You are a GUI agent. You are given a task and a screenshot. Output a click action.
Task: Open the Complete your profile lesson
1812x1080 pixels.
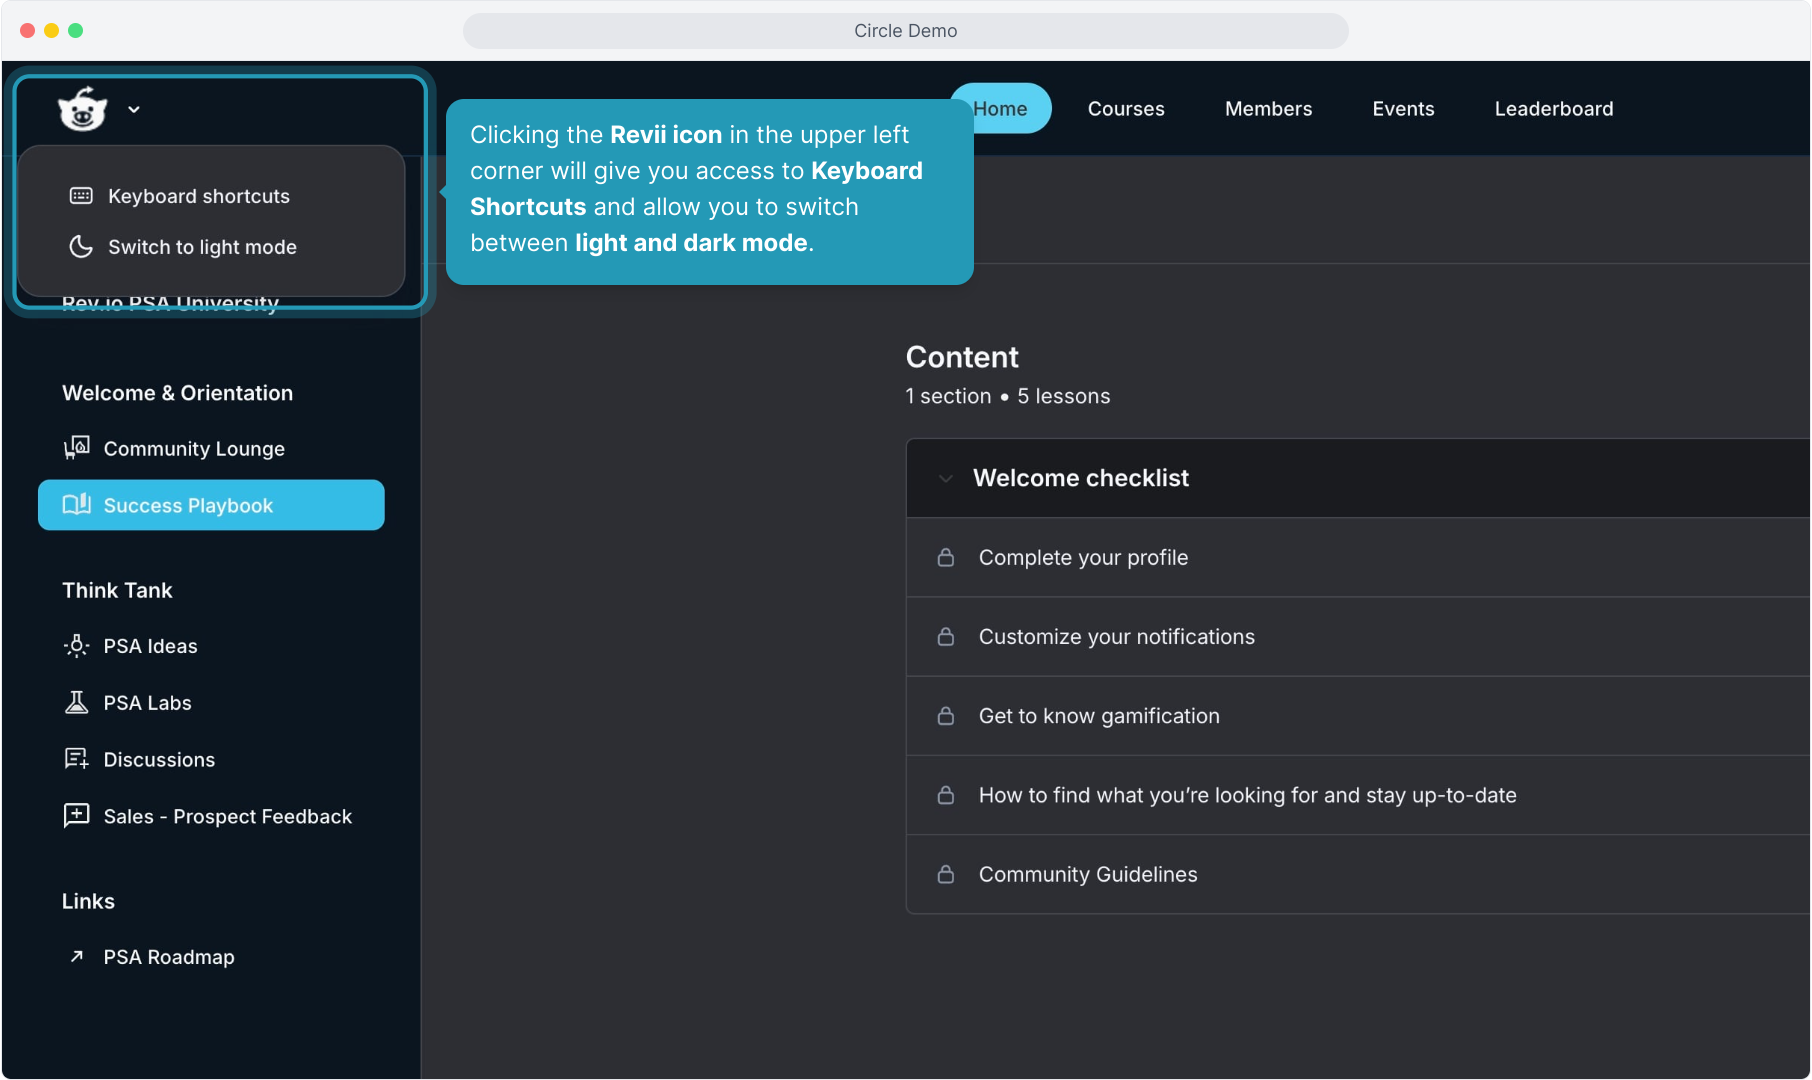tap(1083, 558)
